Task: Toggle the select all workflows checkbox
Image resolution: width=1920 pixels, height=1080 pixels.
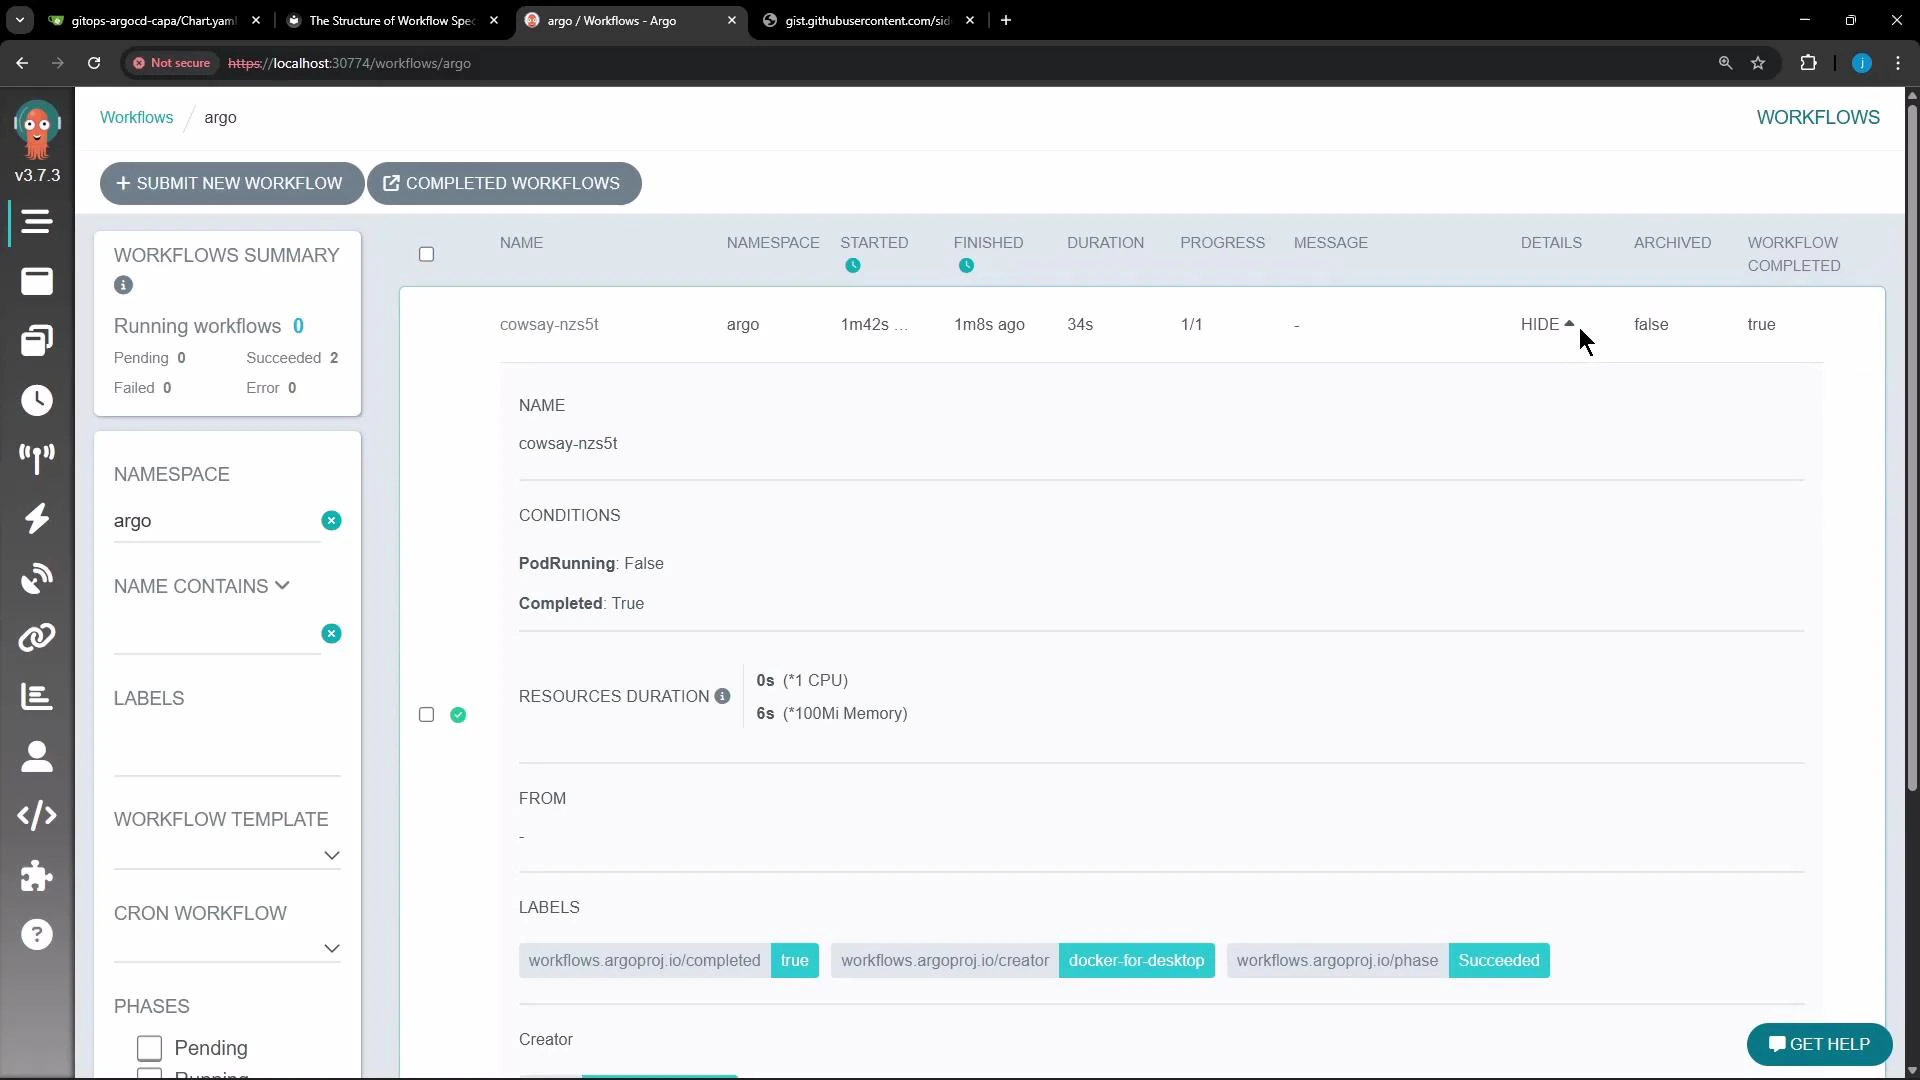Action: 426,254
